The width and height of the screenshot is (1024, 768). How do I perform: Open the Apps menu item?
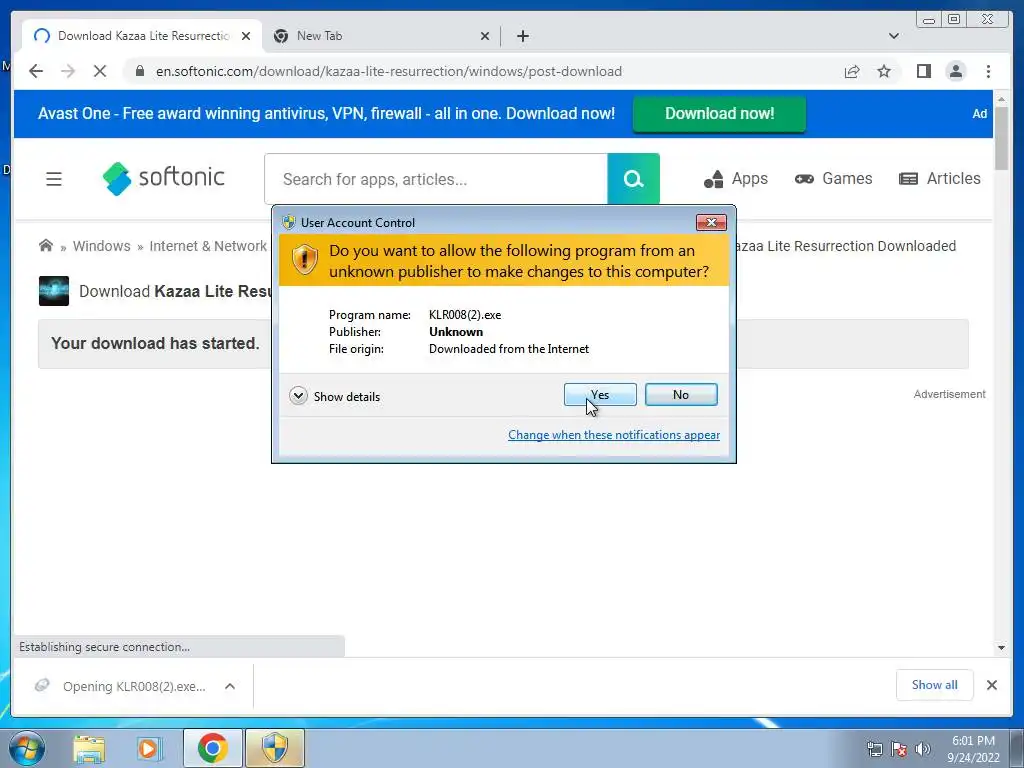(x=736, y=178)
